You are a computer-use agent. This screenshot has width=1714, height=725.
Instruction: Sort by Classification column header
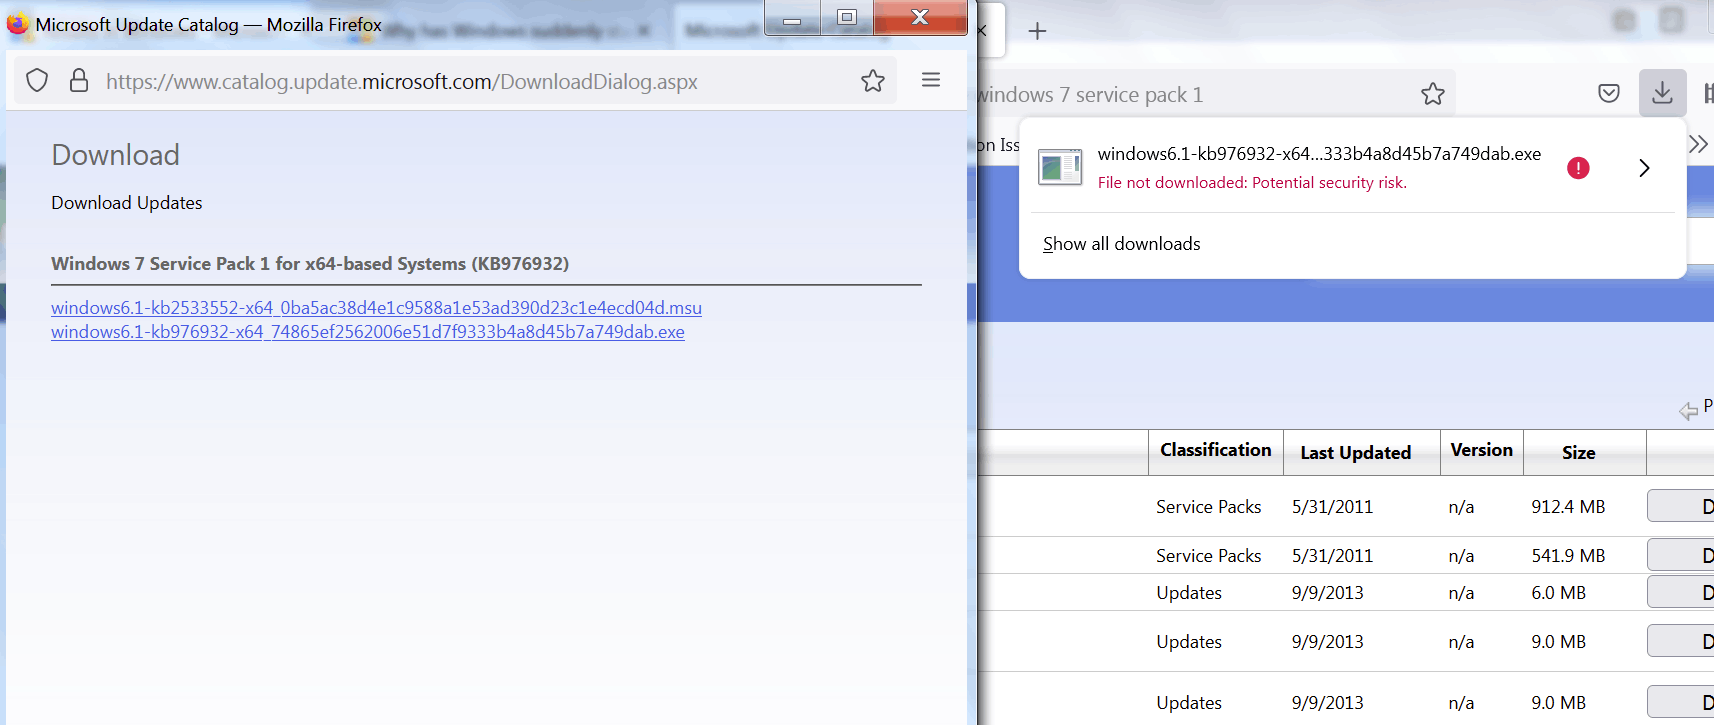coord(1215,450)
